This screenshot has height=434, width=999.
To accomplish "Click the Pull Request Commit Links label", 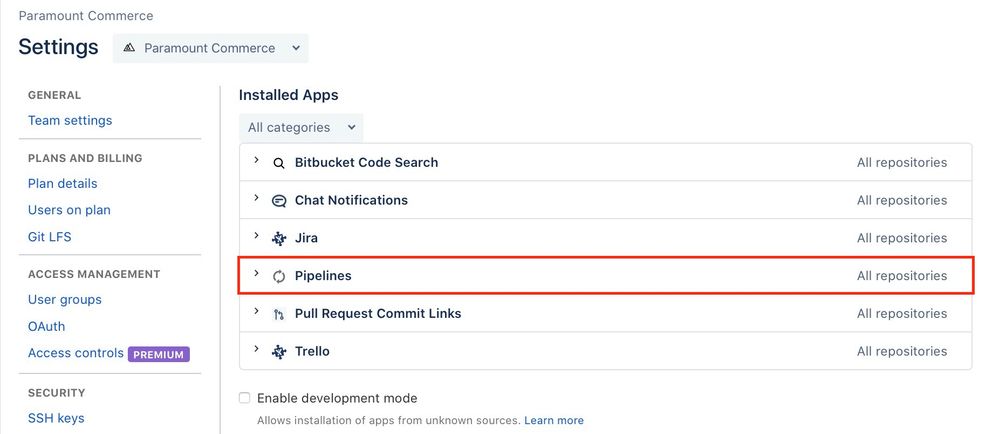I will (378, 314).
